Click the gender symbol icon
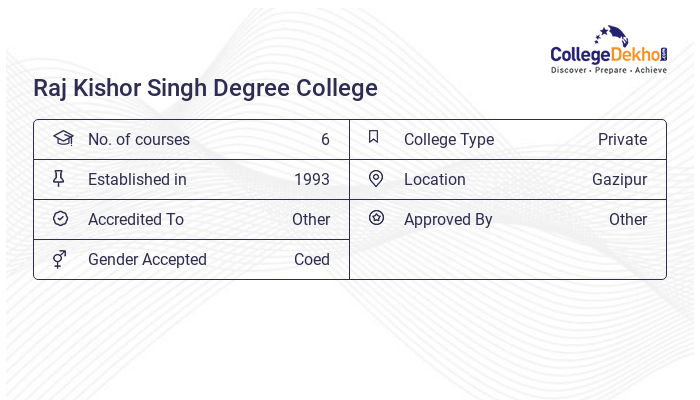Image resolution: width=700 pixels, height=400 pixels. (60, 259)
